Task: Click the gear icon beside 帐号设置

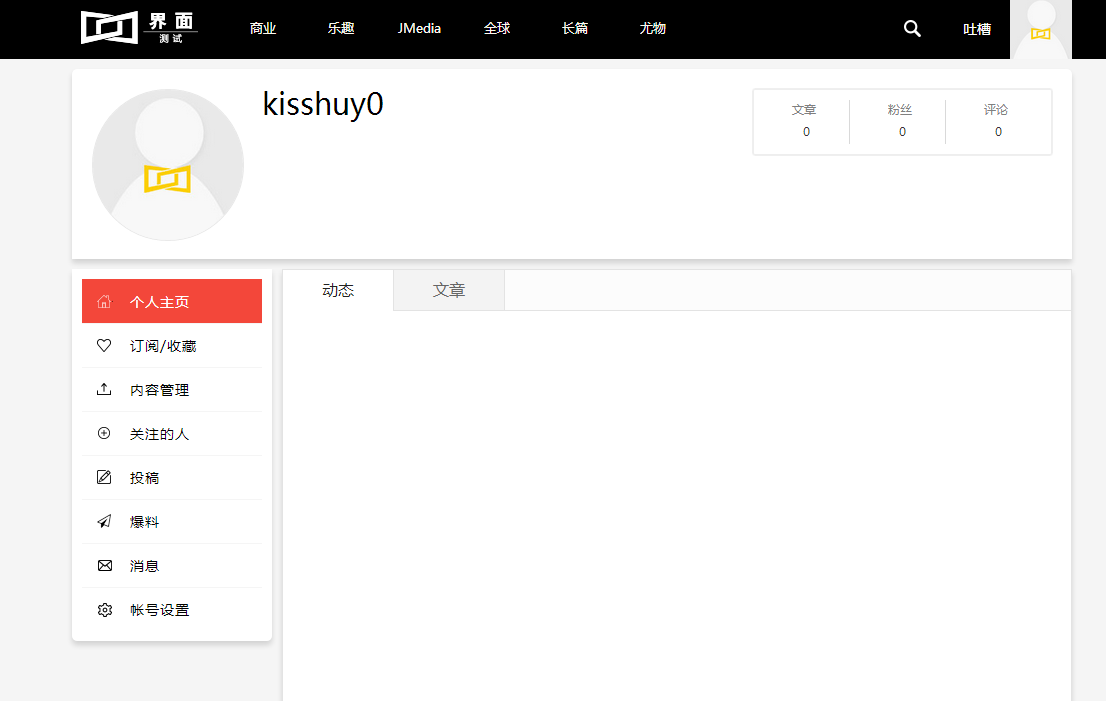Action: point(104,610)
